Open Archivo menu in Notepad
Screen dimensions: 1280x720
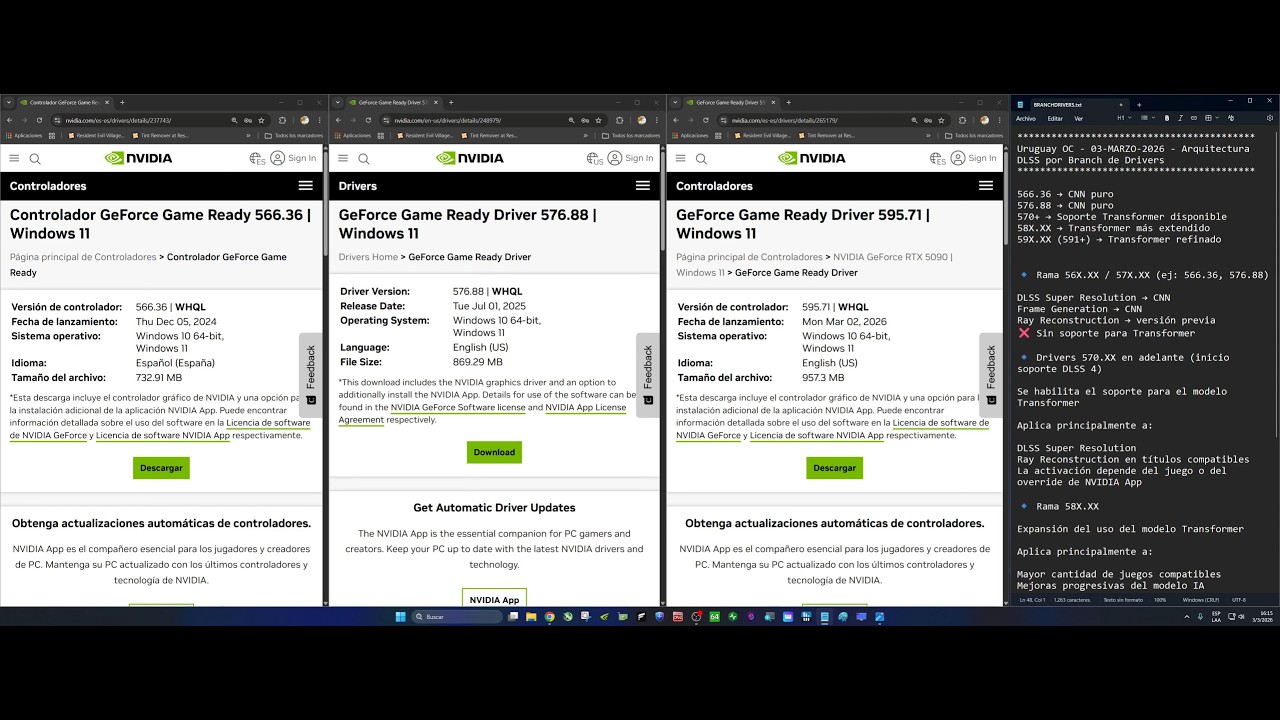click(x=1026, y=118)
